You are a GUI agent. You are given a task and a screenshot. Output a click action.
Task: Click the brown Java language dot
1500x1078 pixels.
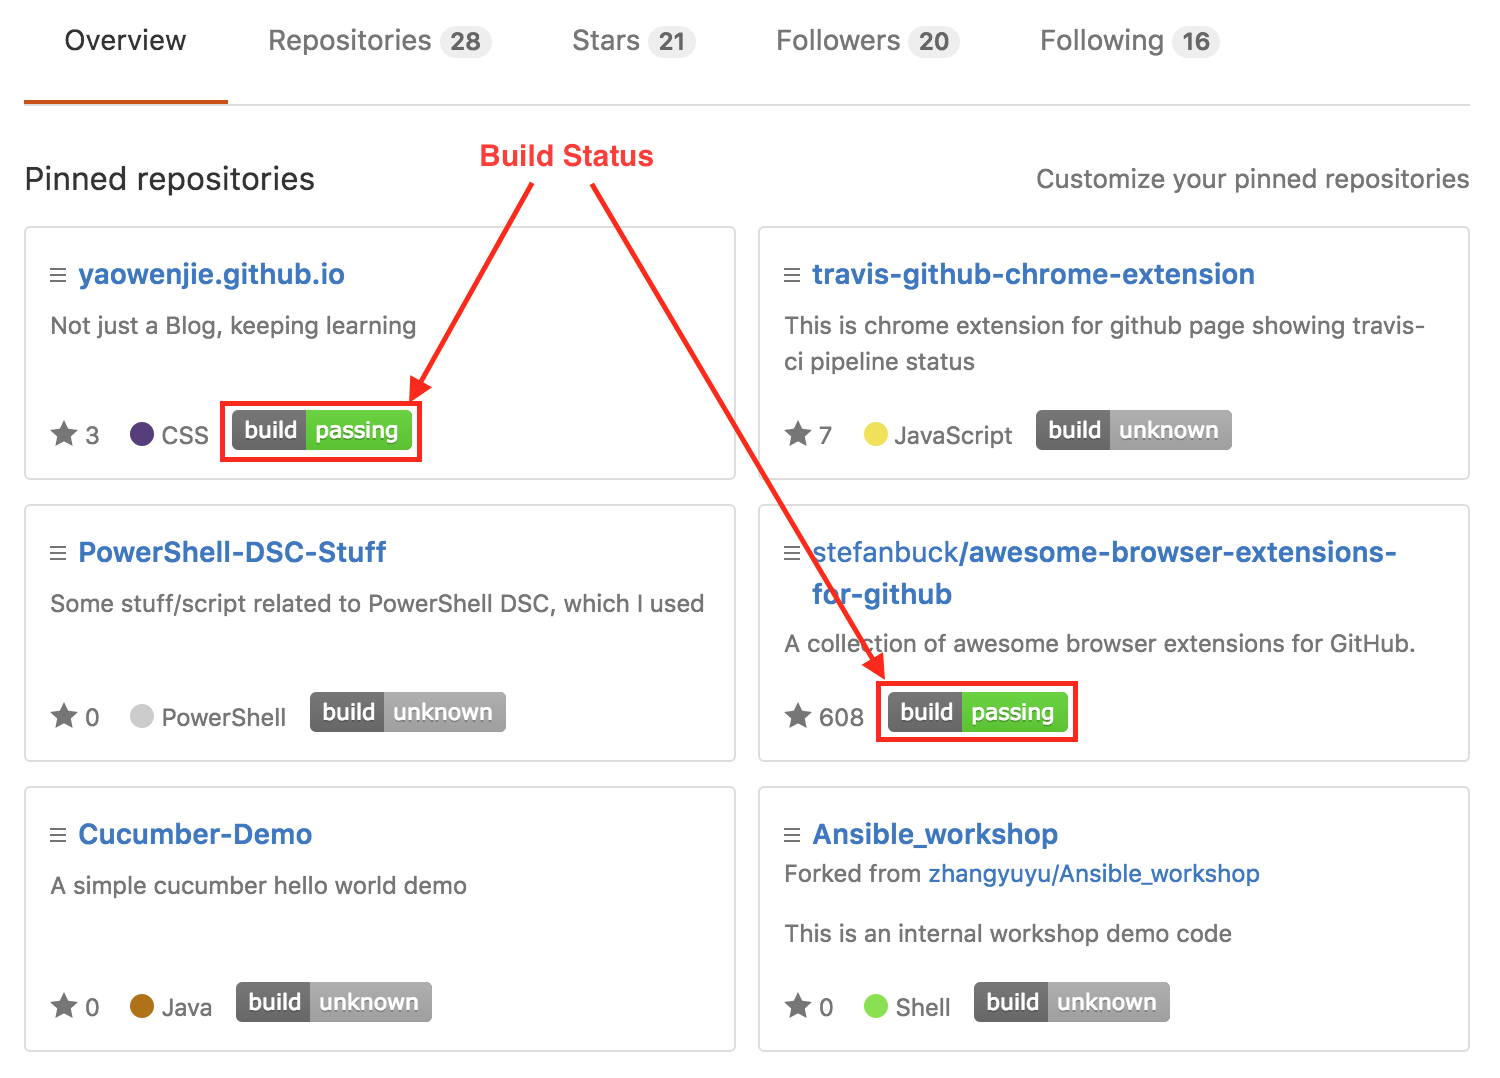[142, 1006]
